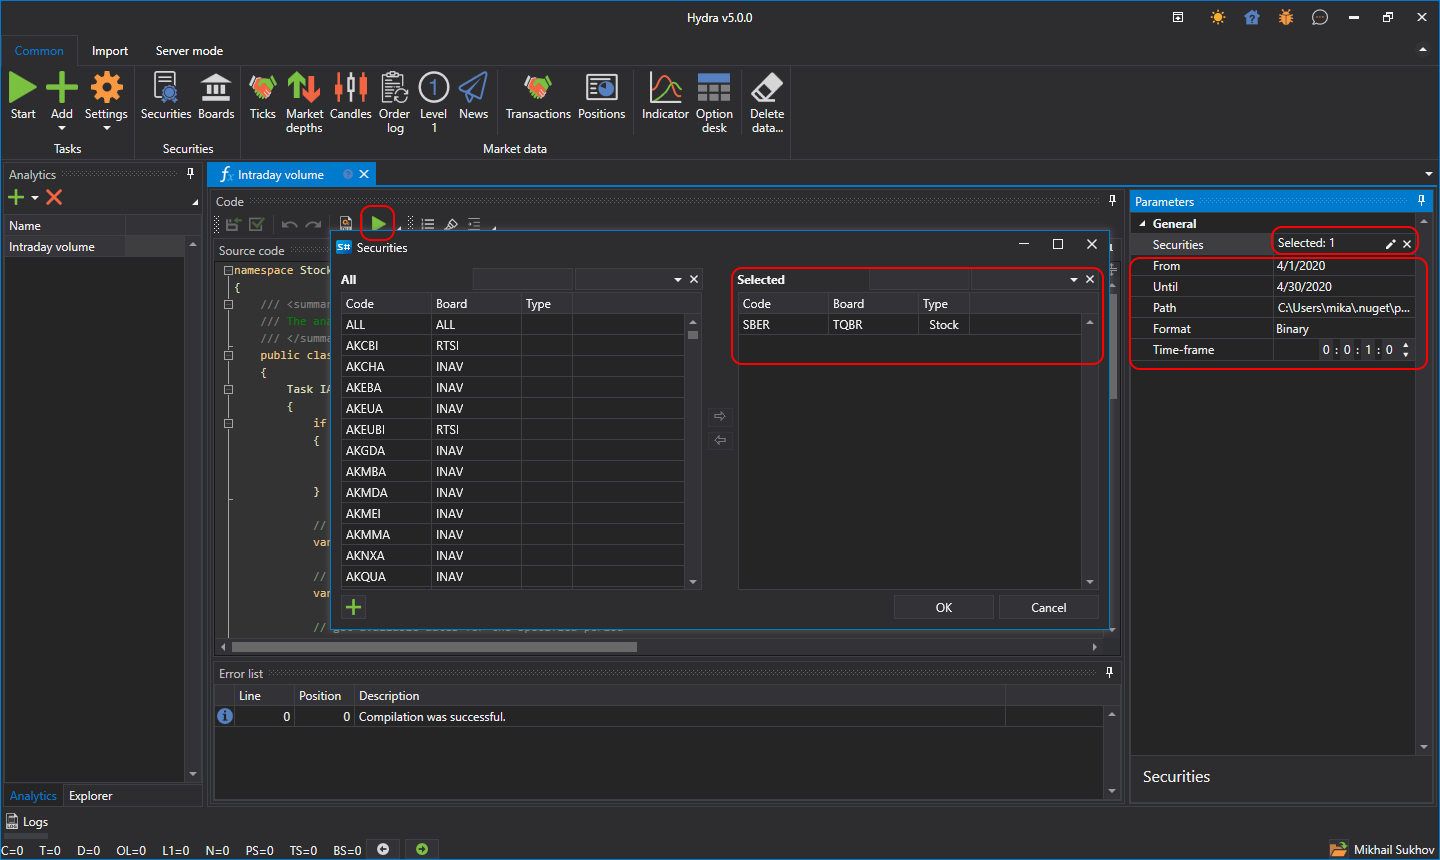The width and height of the screenshot is (1440, 860).
Task: Click the Start task ribbon button
Action: pos(23,96)
